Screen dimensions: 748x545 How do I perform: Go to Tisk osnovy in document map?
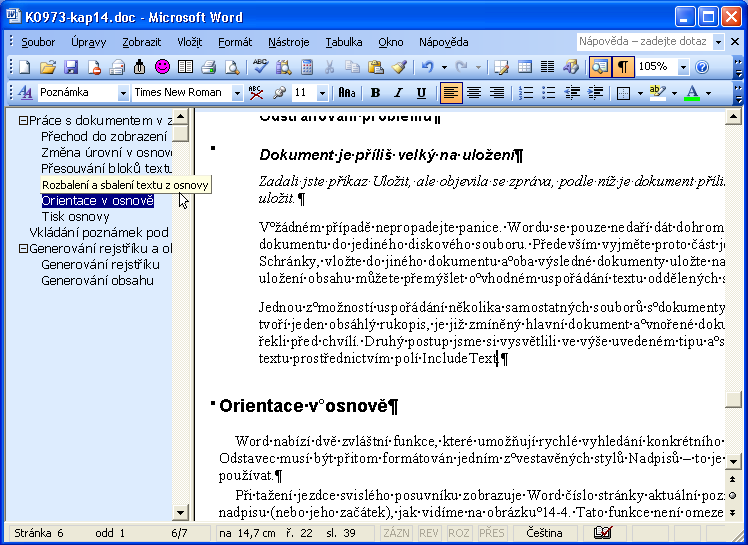point(75,217)
